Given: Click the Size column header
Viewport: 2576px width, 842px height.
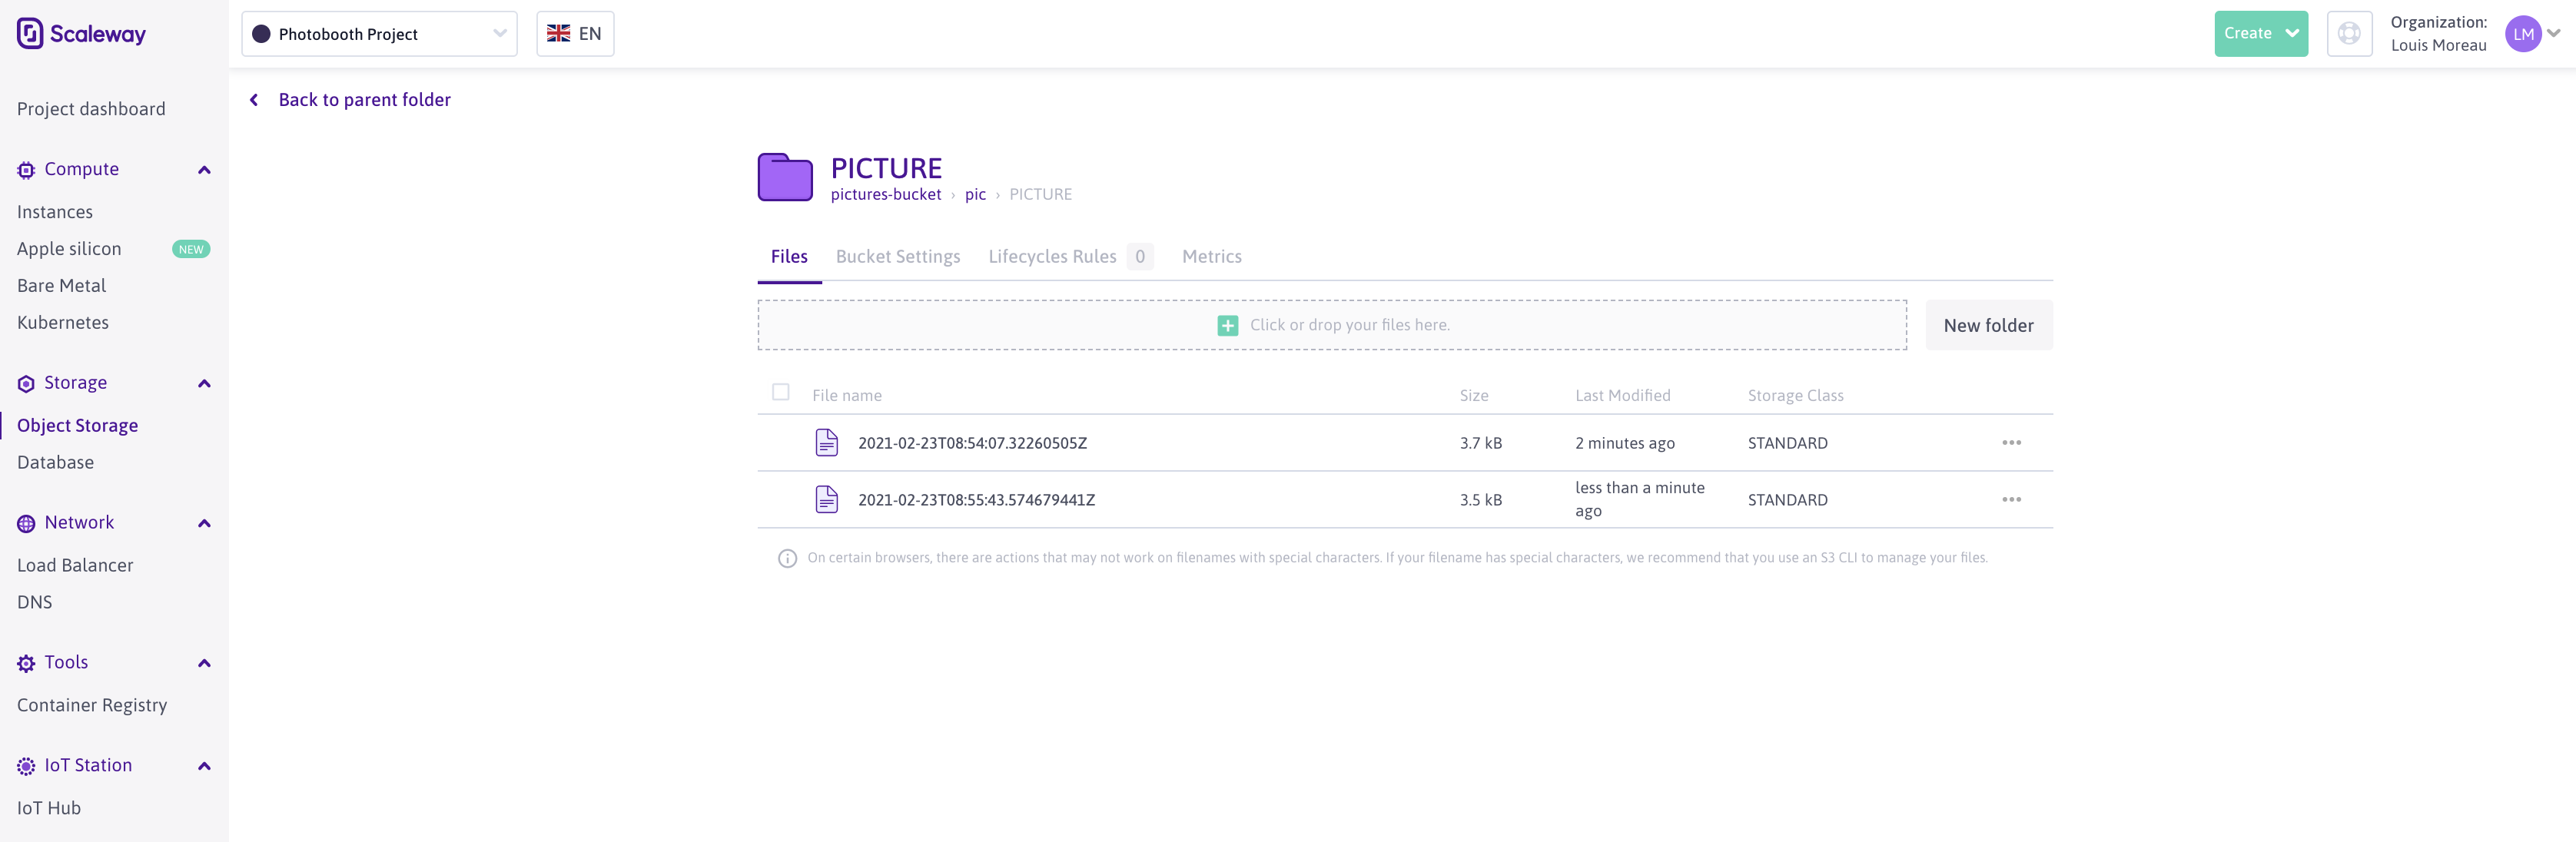Looking at the screenshot, I should tap(1473, 395).
